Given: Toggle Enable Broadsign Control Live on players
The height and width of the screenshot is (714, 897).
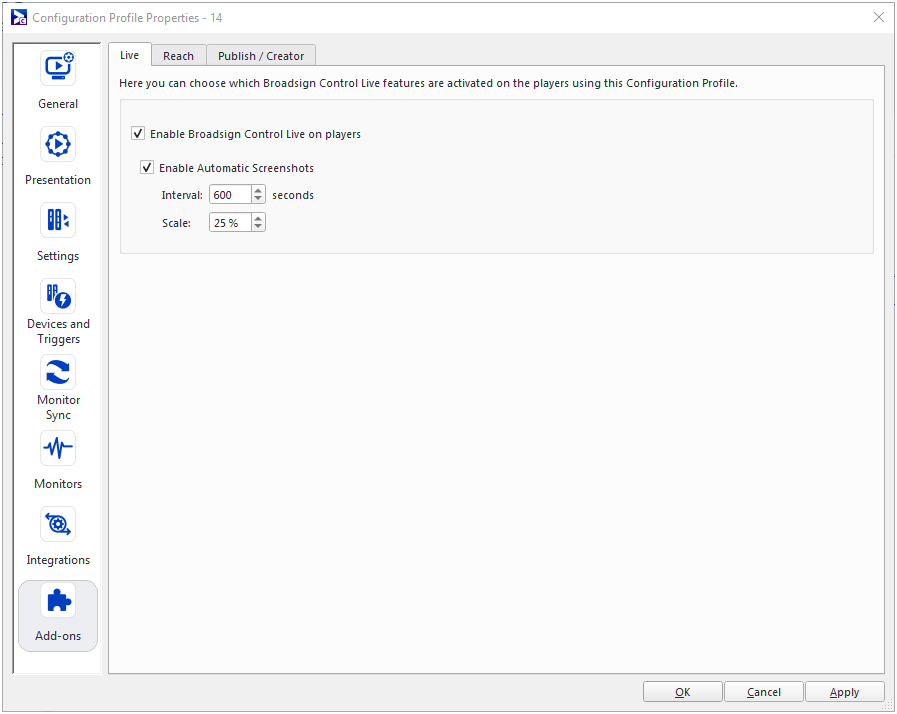Looking at the screenshot, I should 138,133.
